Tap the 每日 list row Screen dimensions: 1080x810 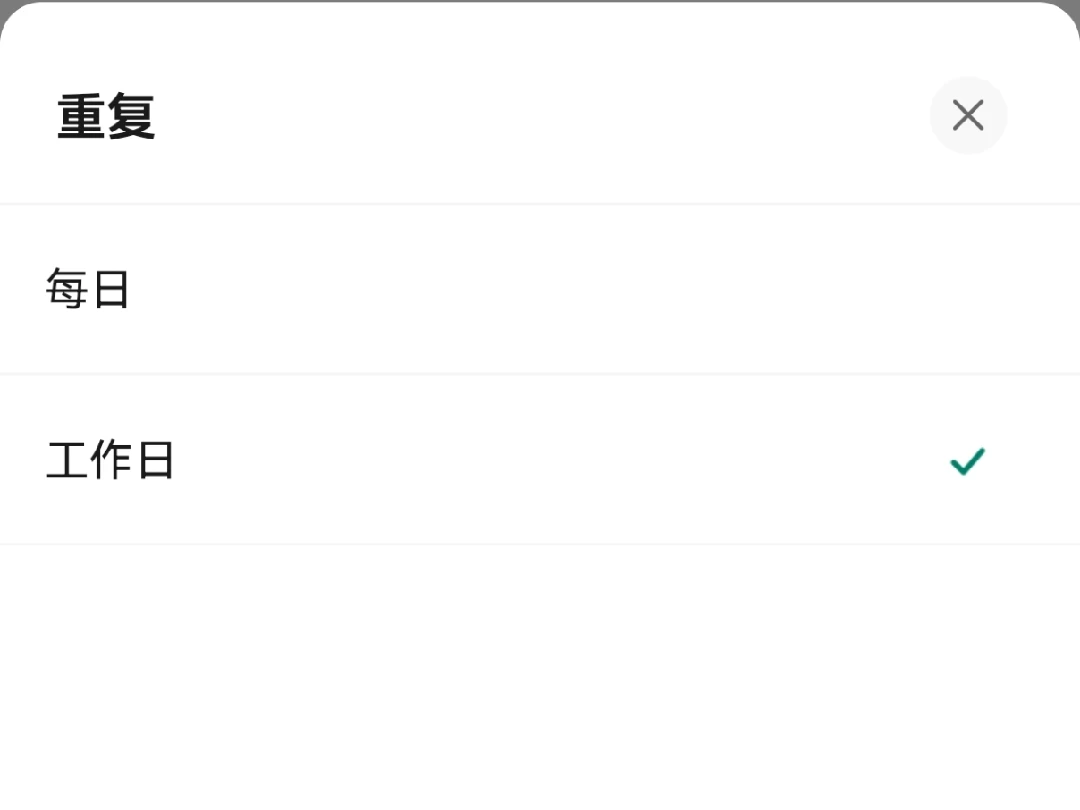pos(540,290)
